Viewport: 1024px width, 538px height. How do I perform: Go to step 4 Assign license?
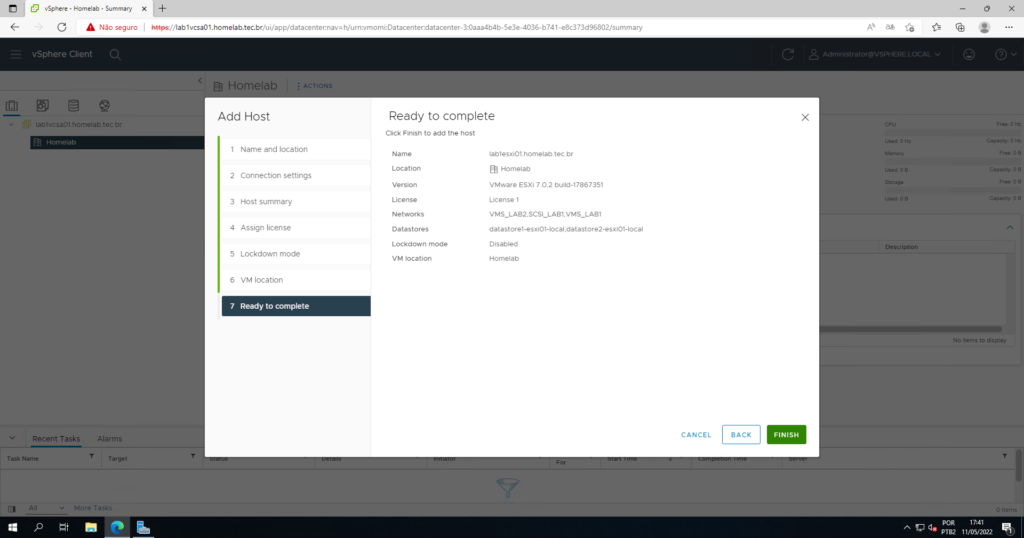(x=295, y=228)
